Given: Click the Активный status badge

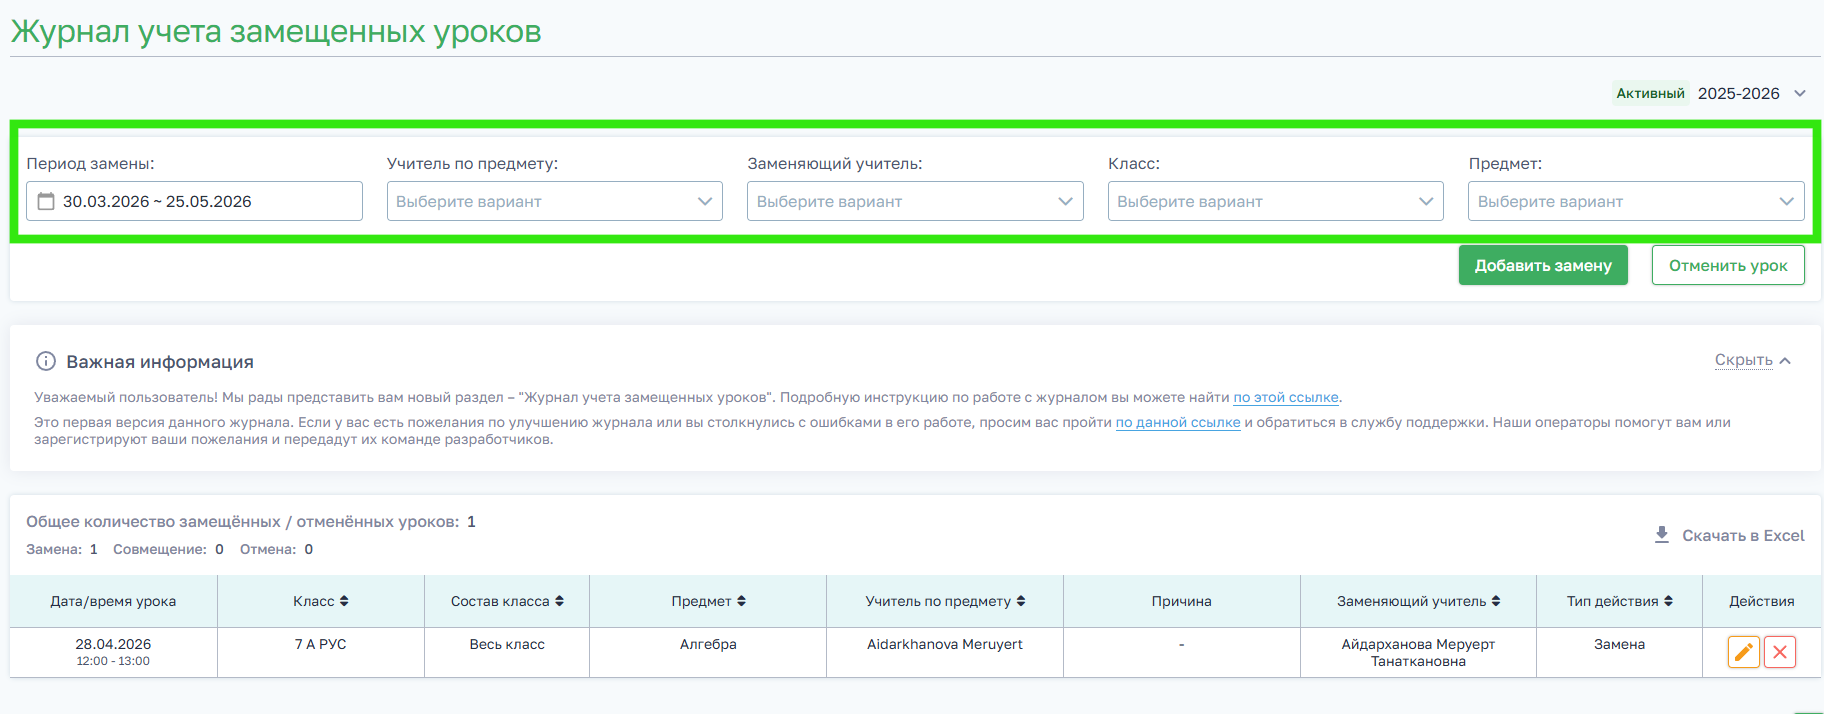Looking at the screenshot, I should click(1650, 93).
